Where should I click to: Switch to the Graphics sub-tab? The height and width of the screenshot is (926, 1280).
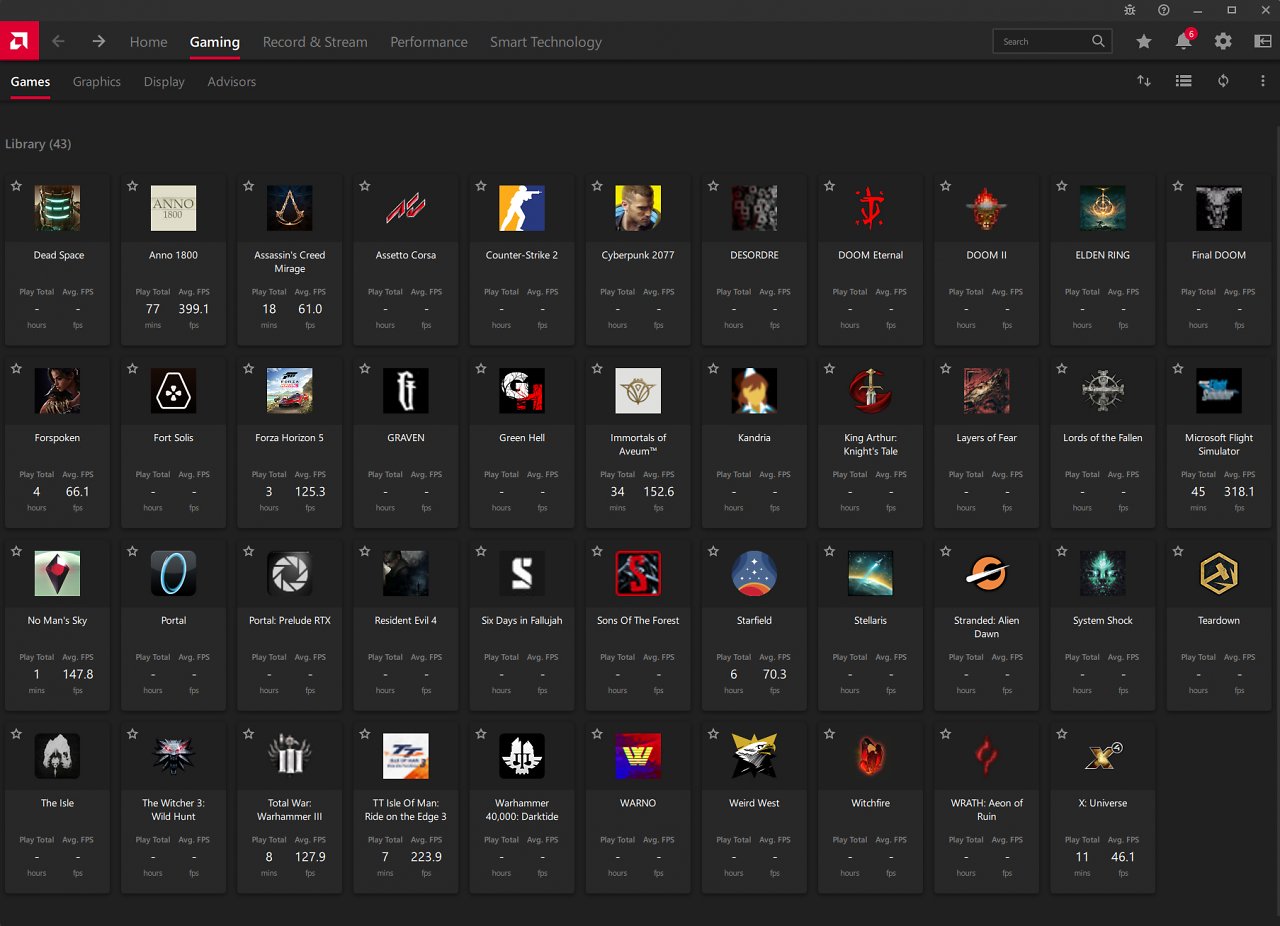(97, 82)
